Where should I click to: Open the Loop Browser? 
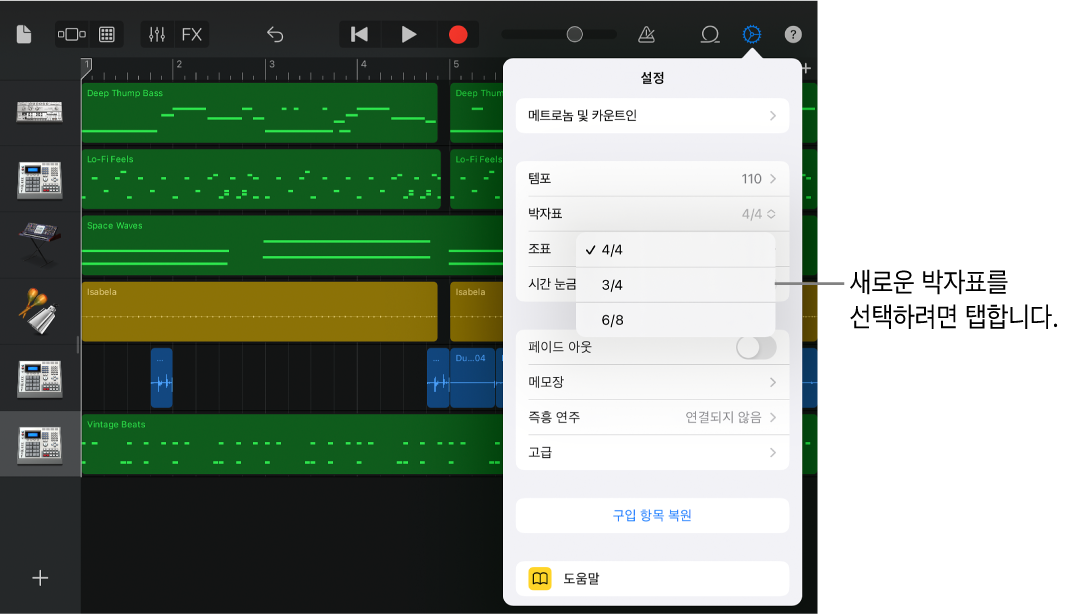point(710,33)
